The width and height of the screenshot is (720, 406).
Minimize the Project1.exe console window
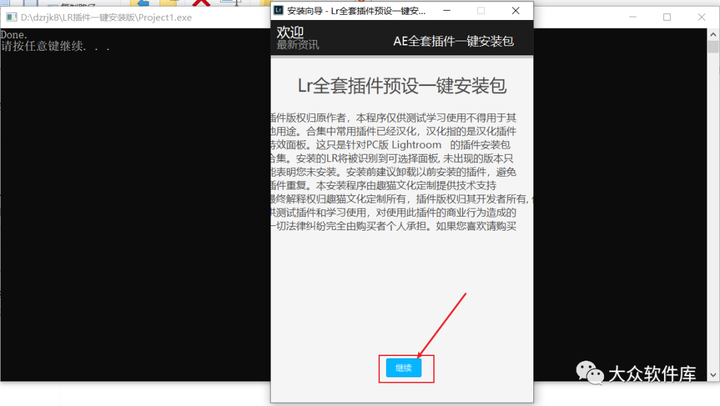pyautogui.click(x=633, y=17)
